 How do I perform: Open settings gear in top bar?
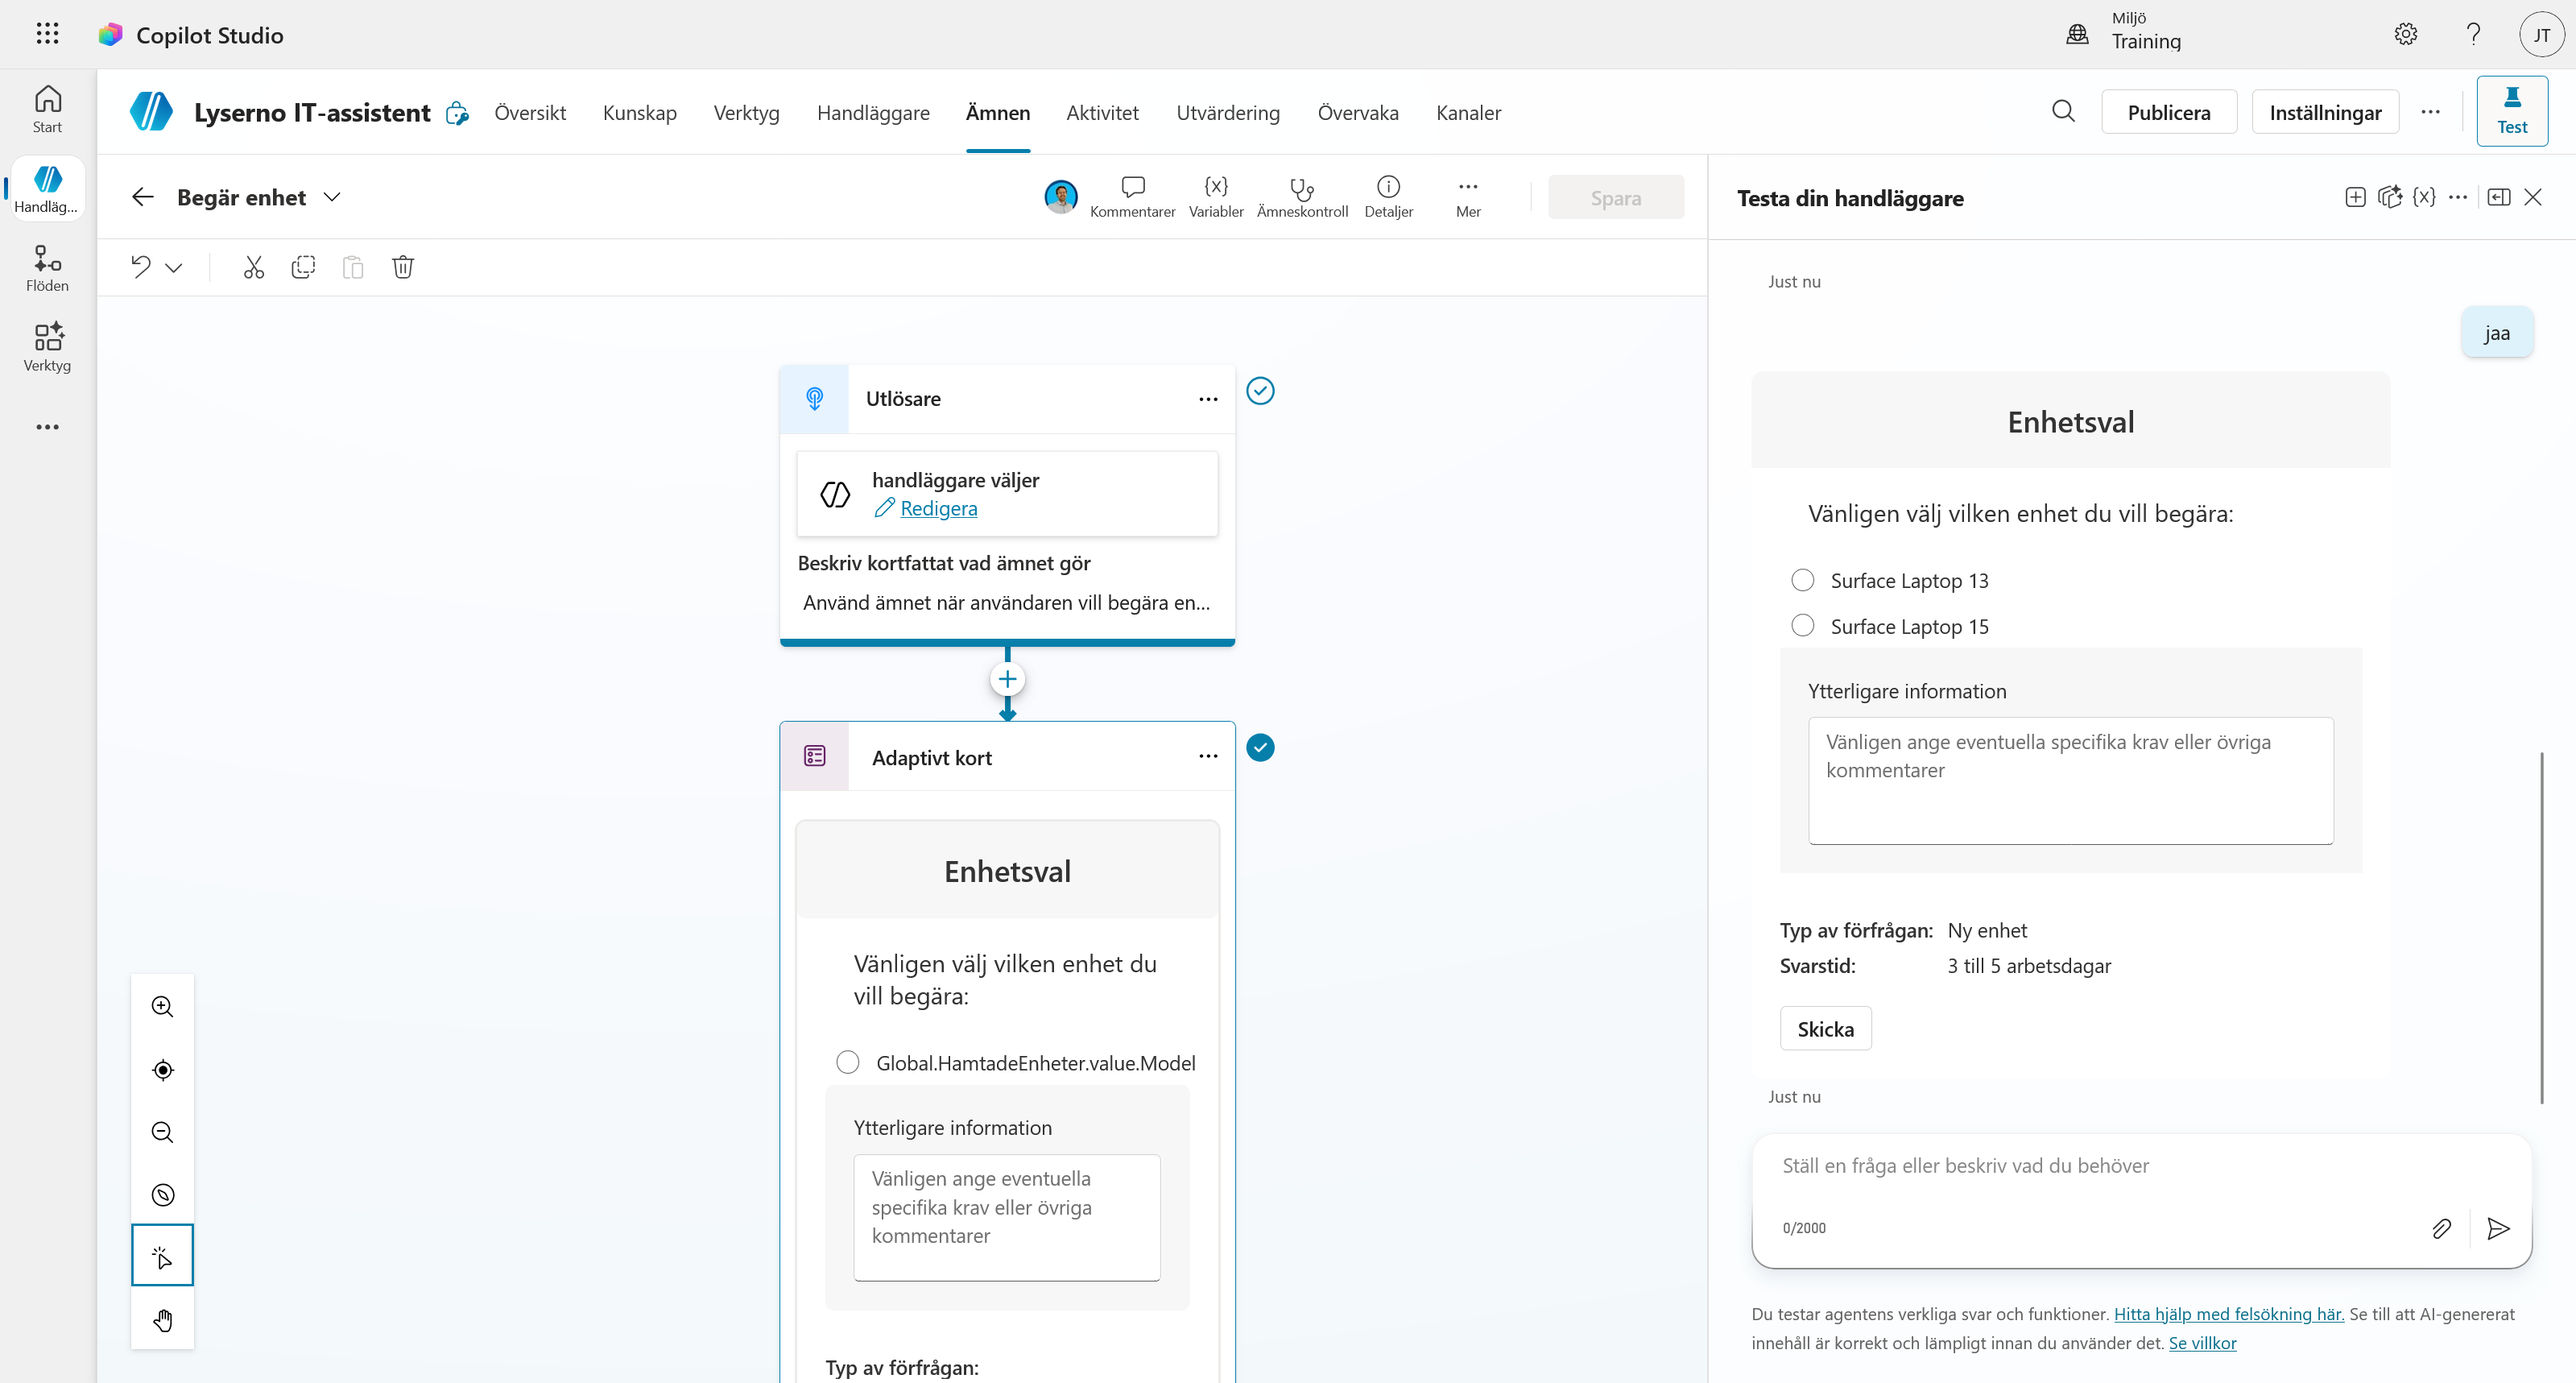click(x=2405, y=34)
